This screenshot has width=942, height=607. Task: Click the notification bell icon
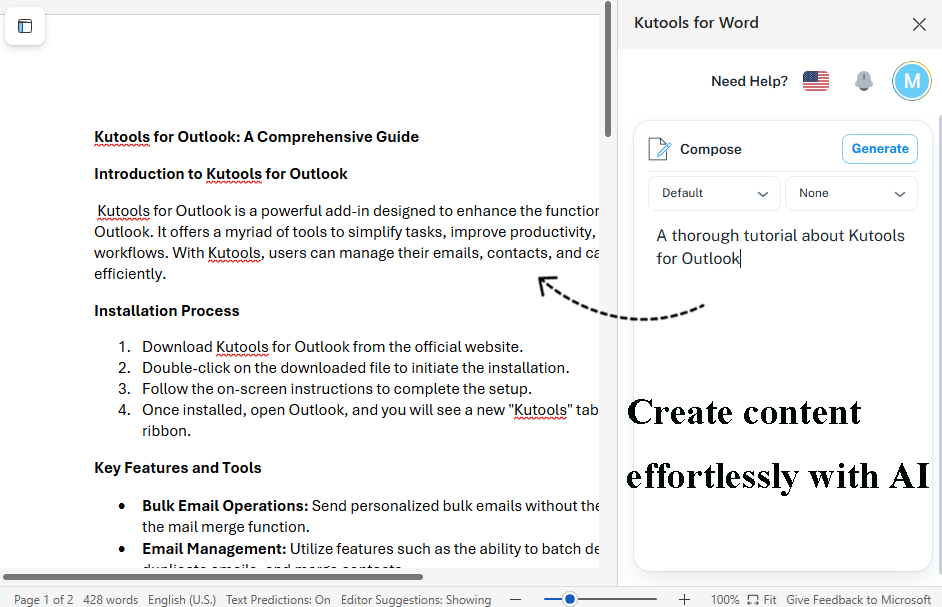tap(863, 81)
